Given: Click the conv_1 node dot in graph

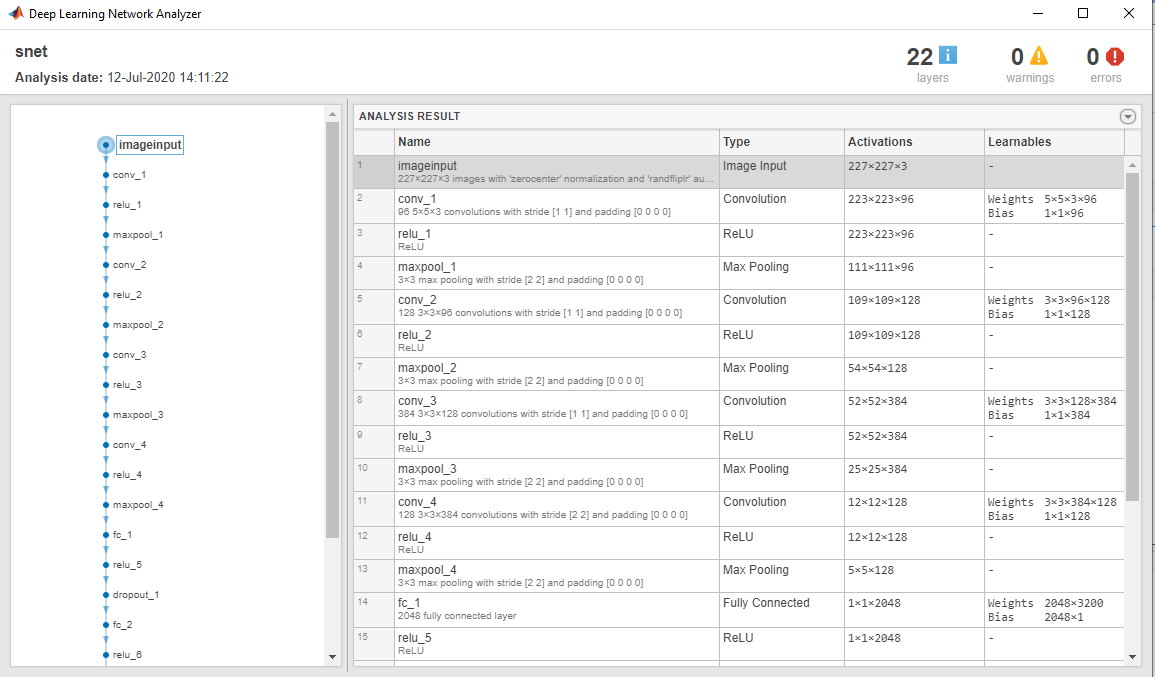Looking at the screenshot, I should tap(106, 175).
